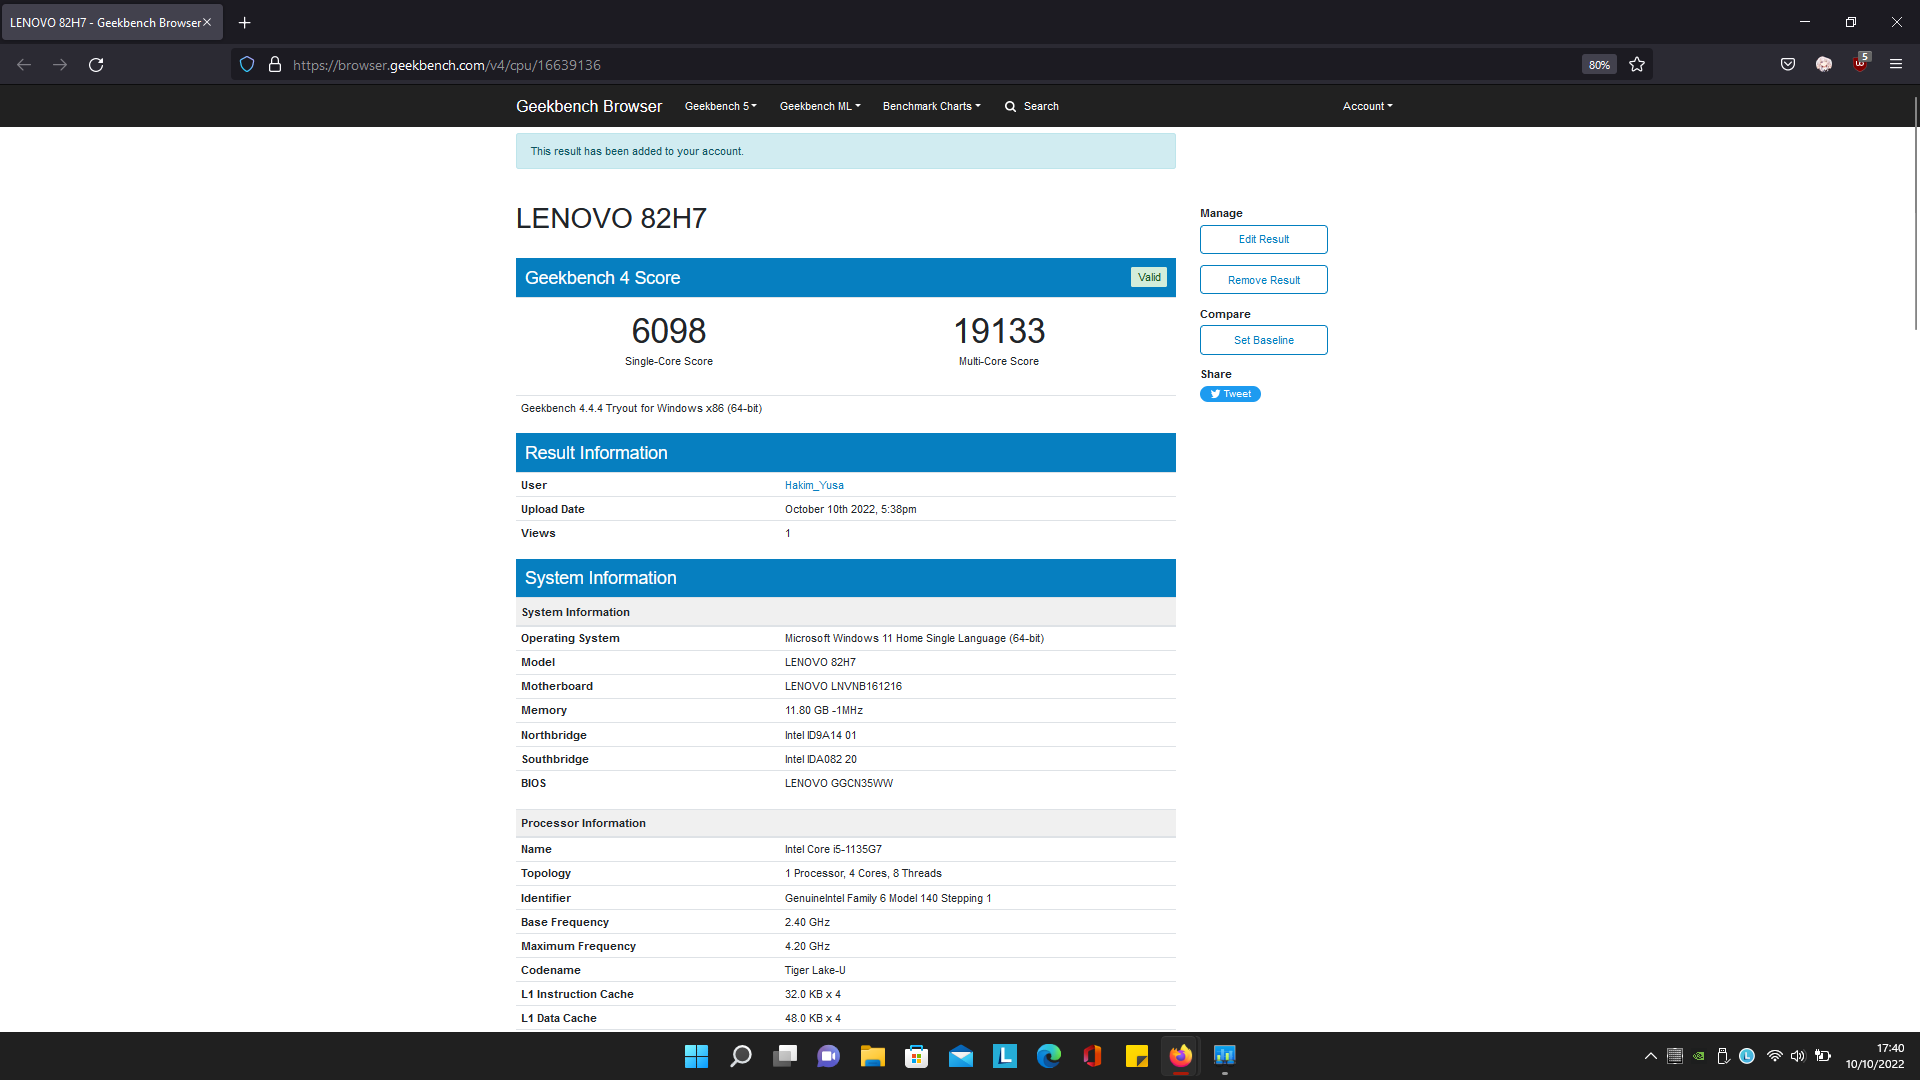This screenshot has height=1080, width=1920.
Task: Click the LENOVO LNVNB161216 motherboard value
Action: point(843,686)
